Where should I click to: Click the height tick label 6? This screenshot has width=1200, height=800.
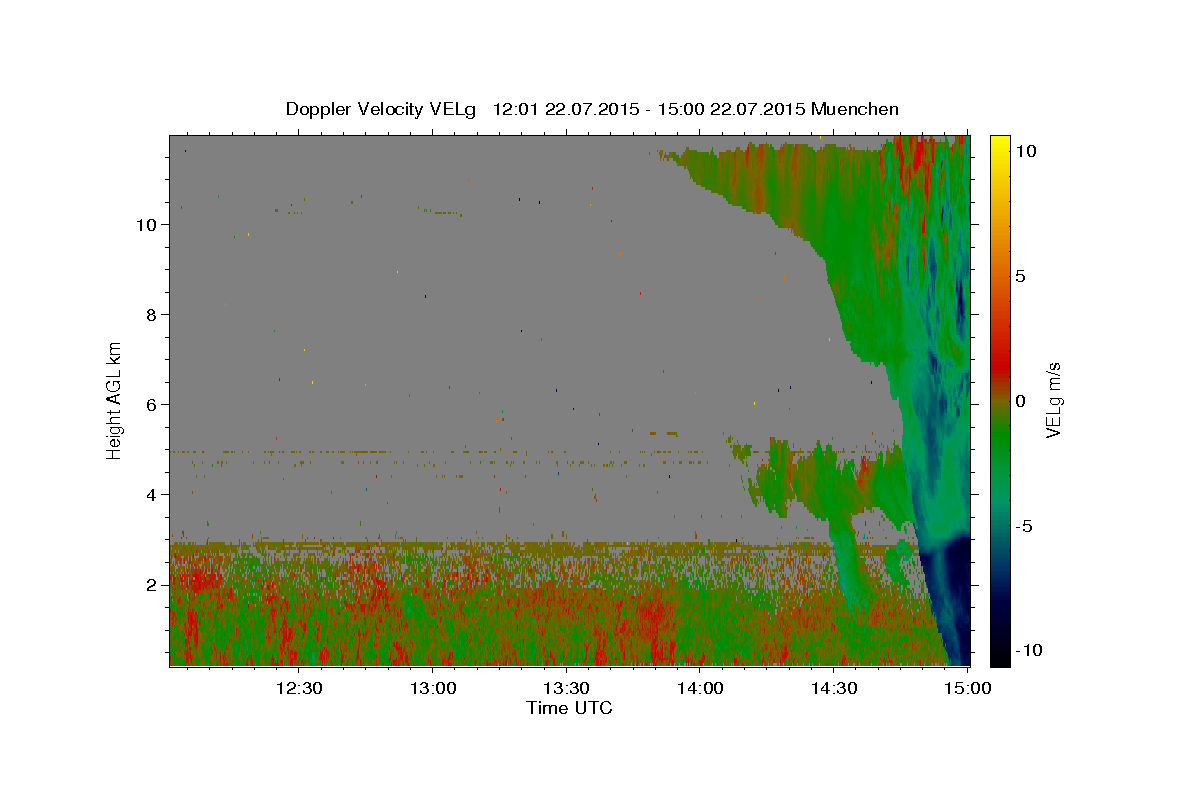click(153, 404)
